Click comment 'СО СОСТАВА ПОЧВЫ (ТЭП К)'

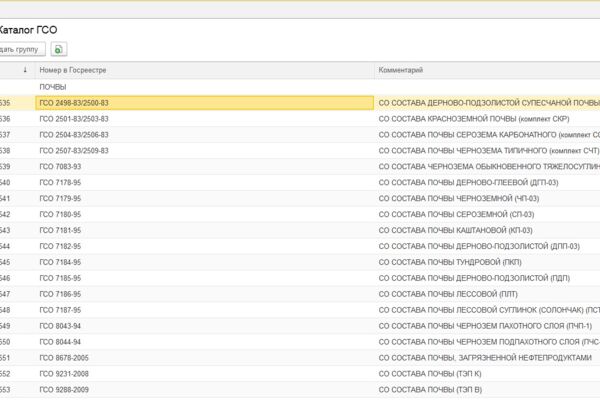(430, 374)
